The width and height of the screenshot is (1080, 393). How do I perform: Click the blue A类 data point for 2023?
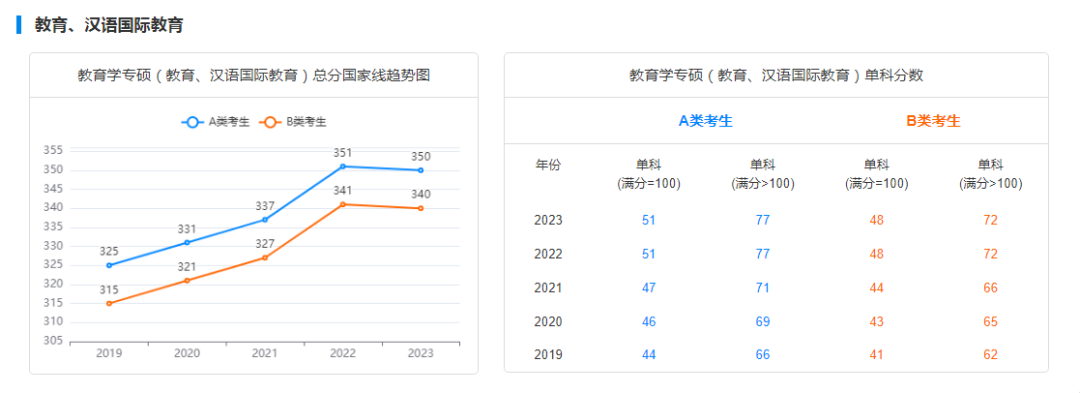pos(421,170)
